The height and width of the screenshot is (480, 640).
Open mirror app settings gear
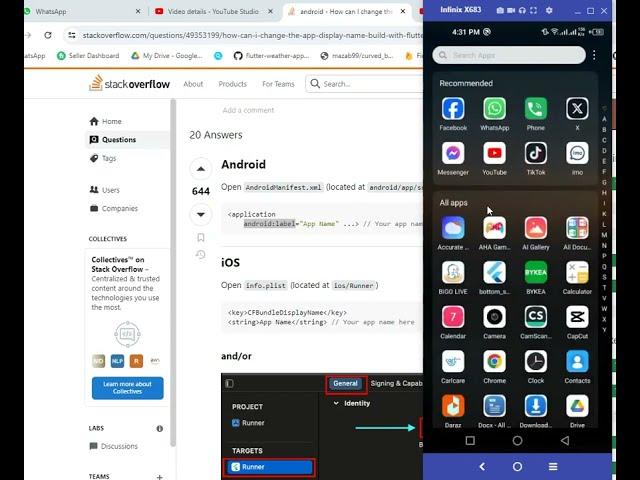549,11
